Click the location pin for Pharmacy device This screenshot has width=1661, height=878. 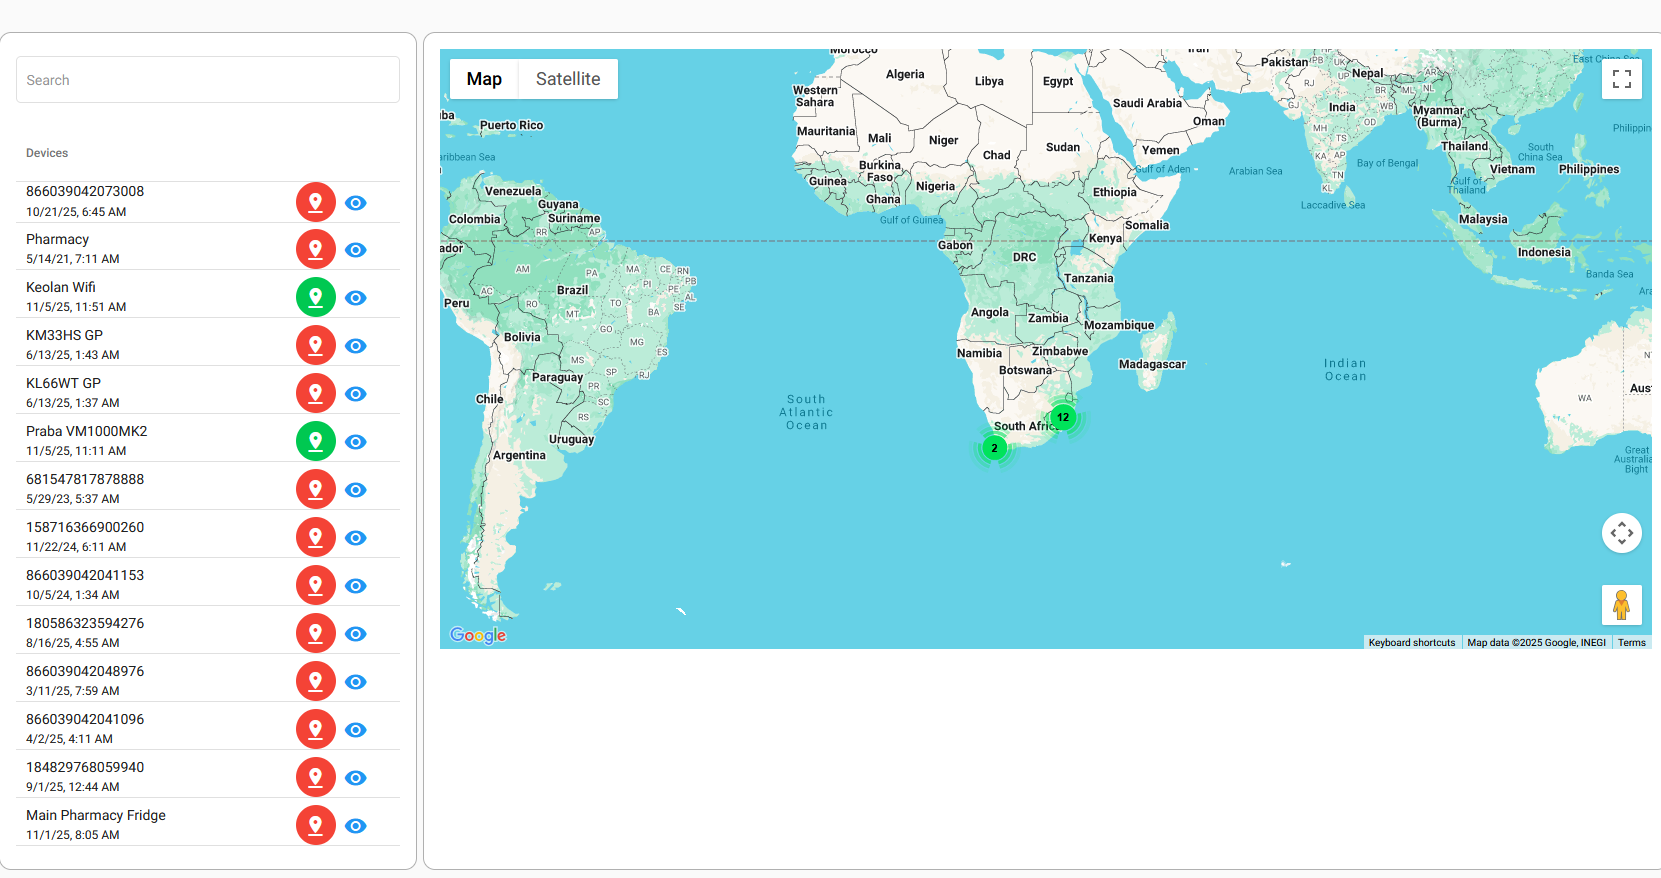[315, 249]
